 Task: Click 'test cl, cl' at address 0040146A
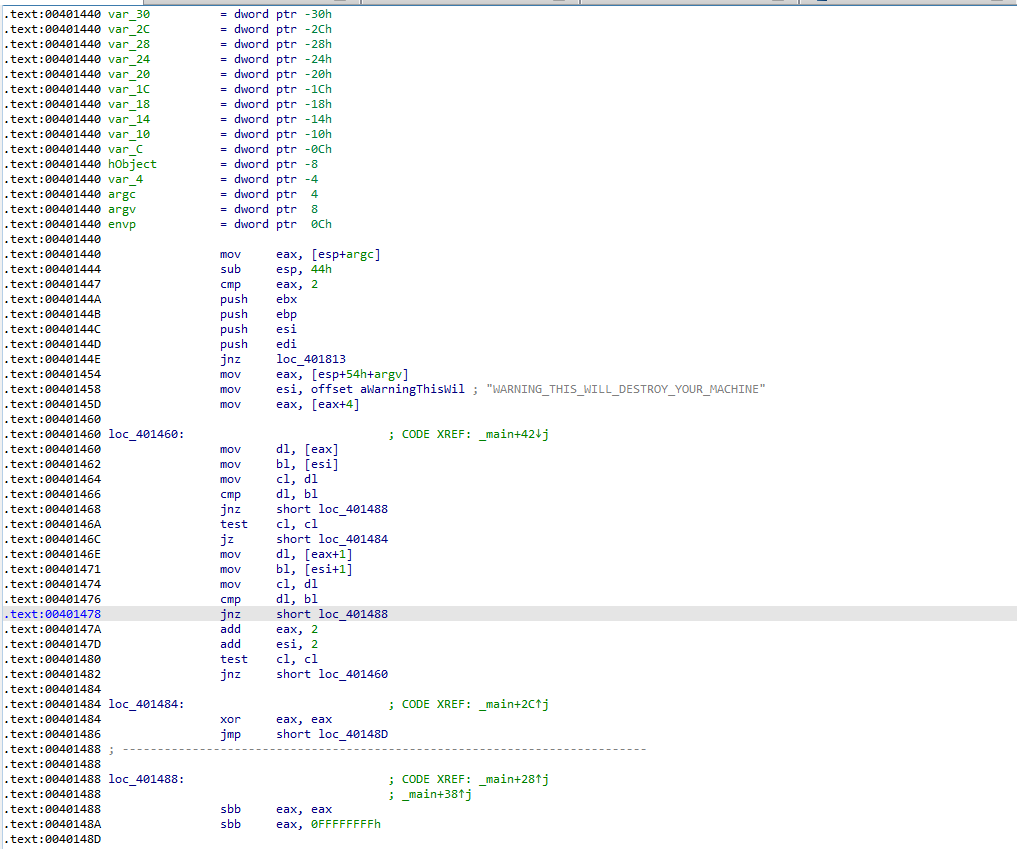(x=269, y=524)
